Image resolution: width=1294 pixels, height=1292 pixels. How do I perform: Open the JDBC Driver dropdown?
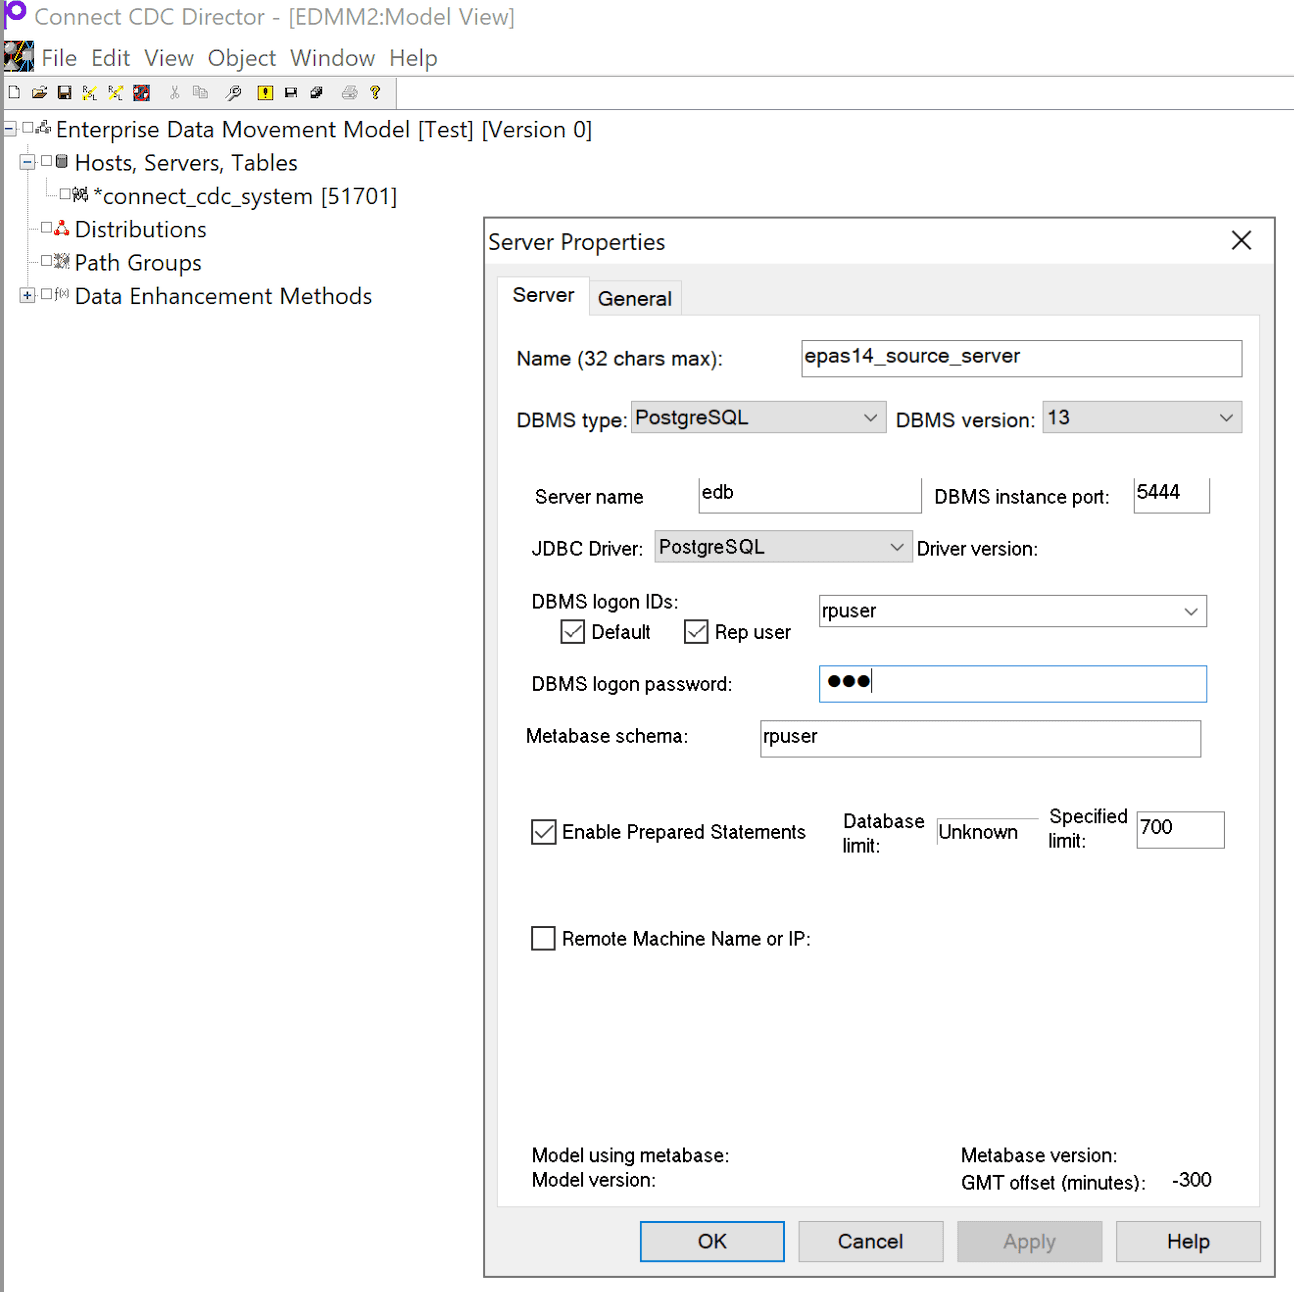897,546
